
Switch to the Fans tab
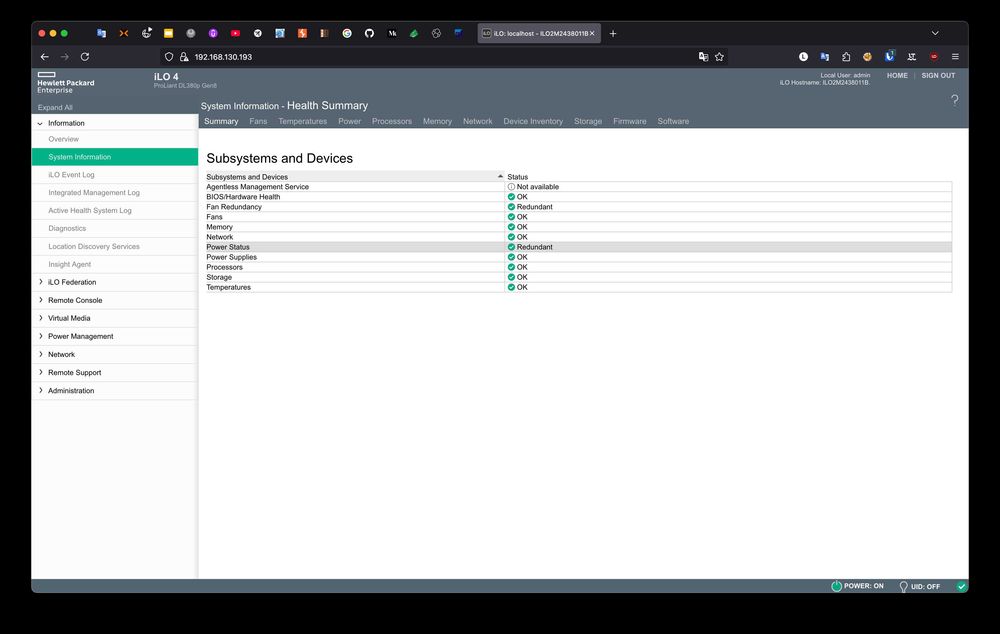[258, 121]
